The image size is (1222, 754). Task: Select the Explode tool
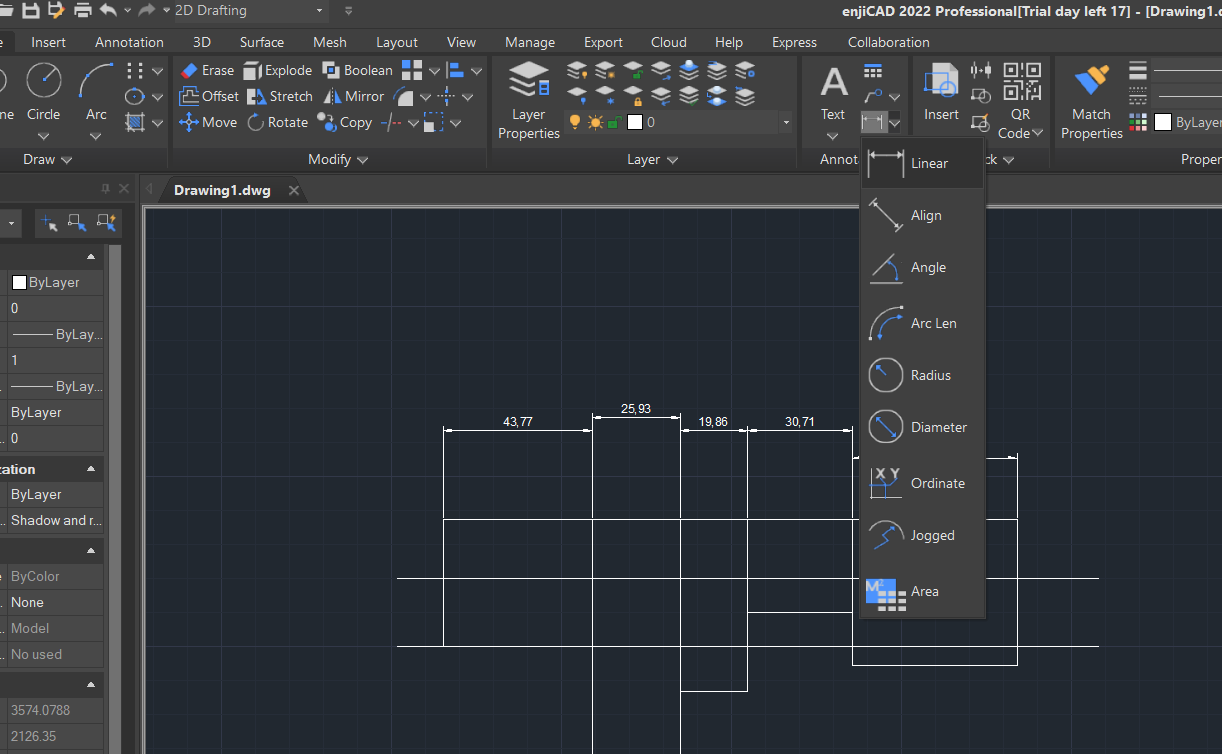(x=278, y=70)
